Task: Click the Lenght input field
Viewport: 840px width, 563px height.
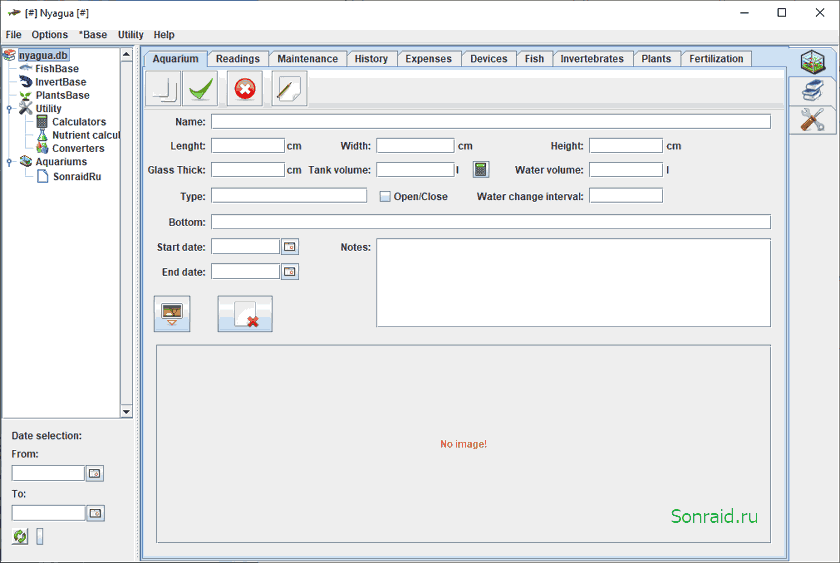Action: tap(248, 146)
